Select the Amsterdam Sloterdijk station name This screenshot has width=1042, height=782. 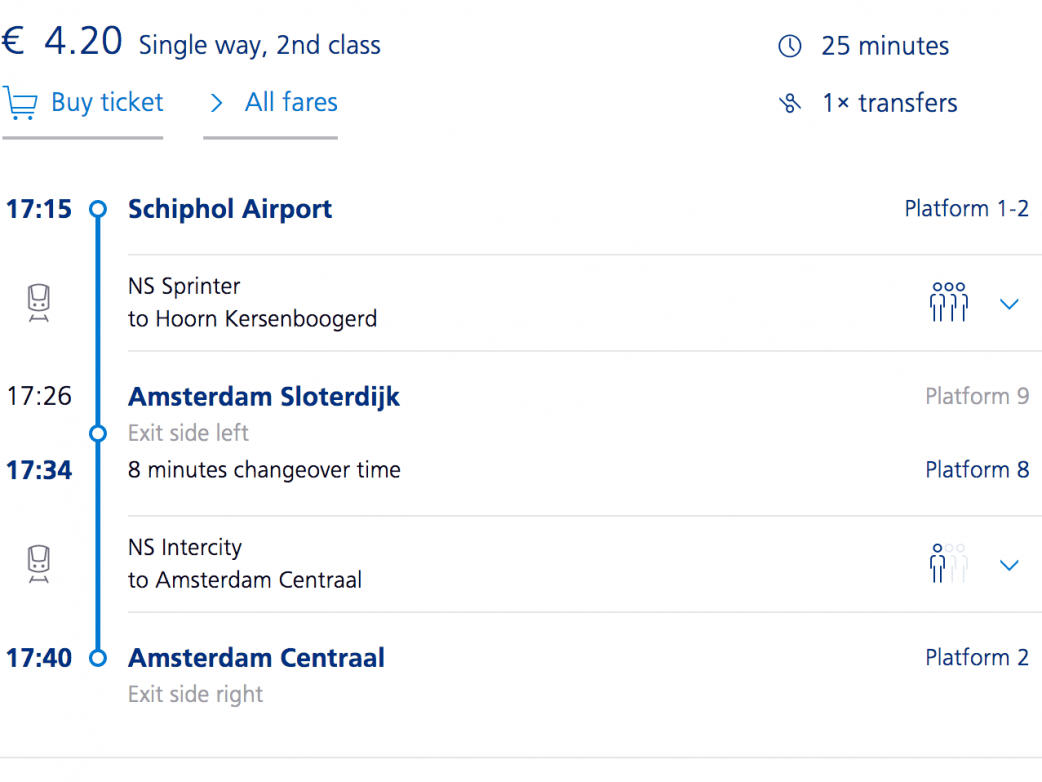pos(264,397)
